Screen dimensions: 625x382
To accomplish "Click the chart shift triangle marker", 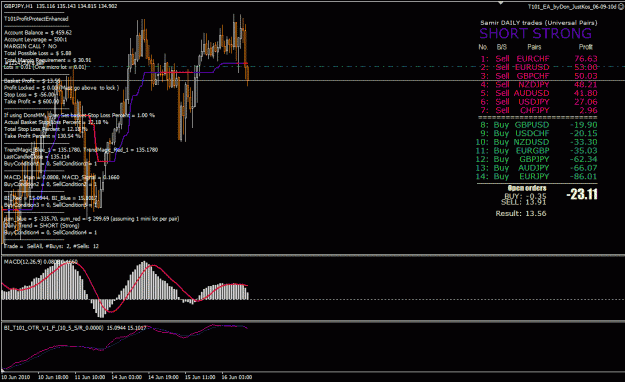I will (501, 3).
